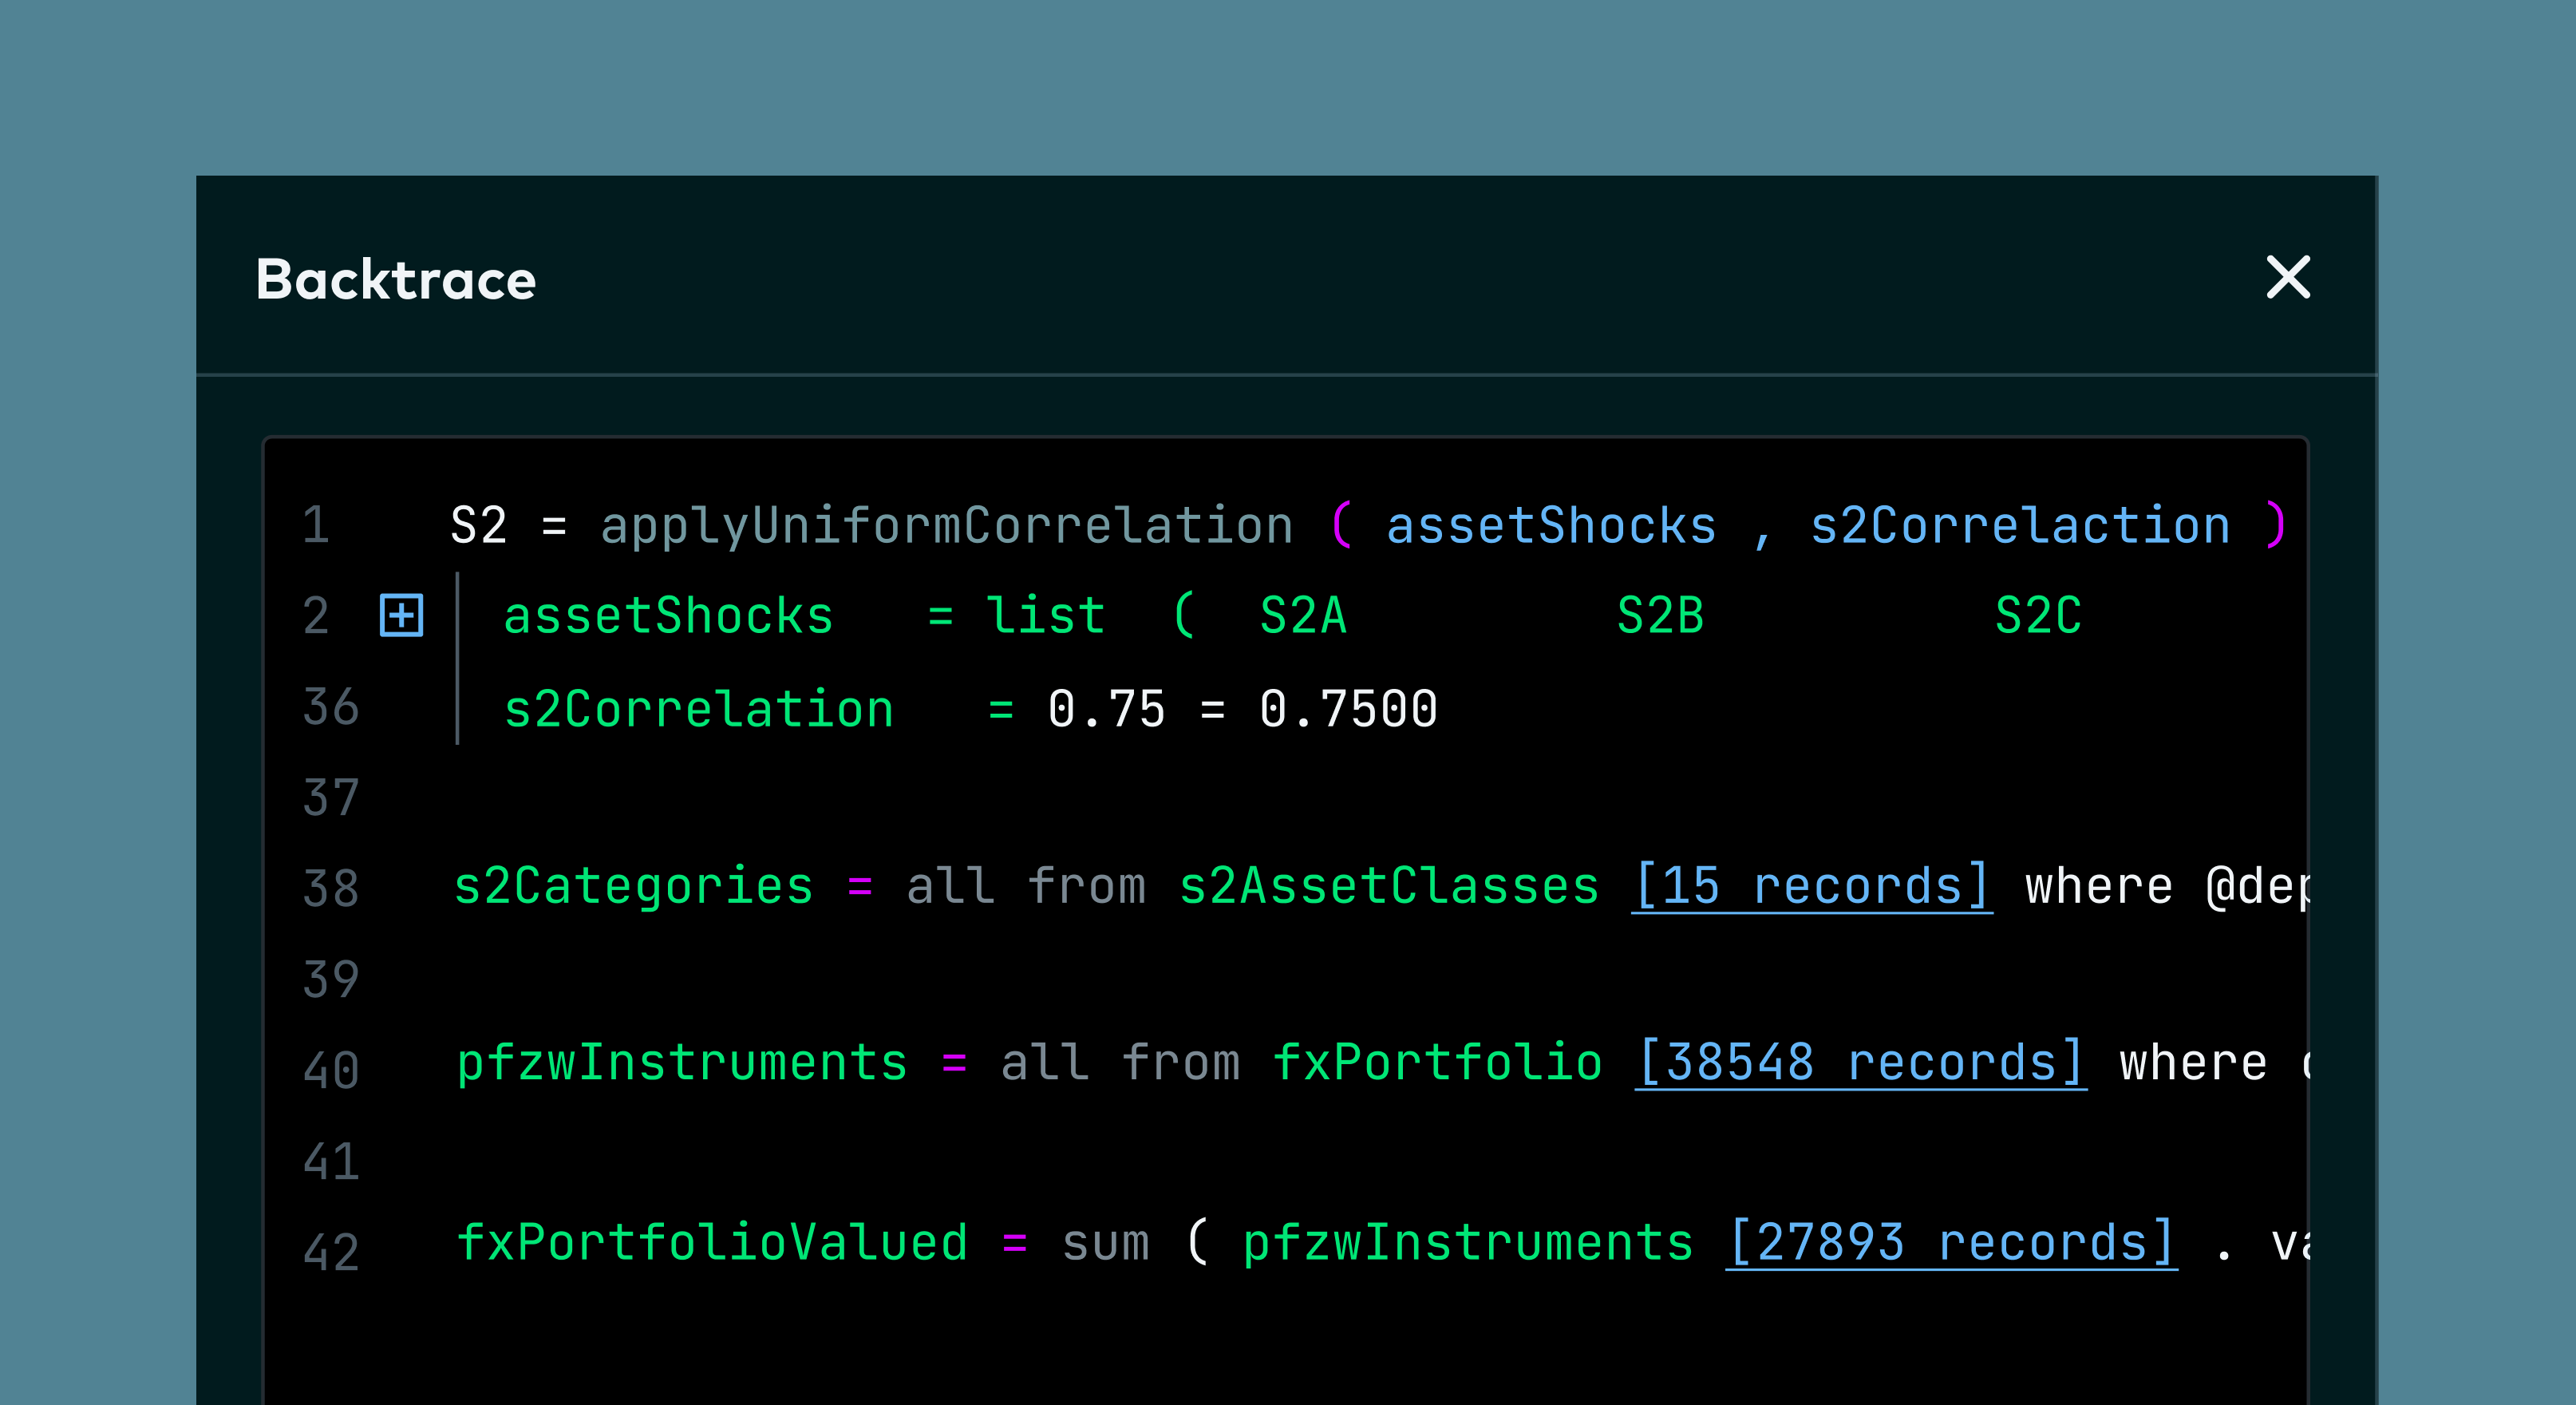The width and height of the screenshot is (2576, 1405).
Task: Close the Backtrace dialog
Action: [2287, 277]
